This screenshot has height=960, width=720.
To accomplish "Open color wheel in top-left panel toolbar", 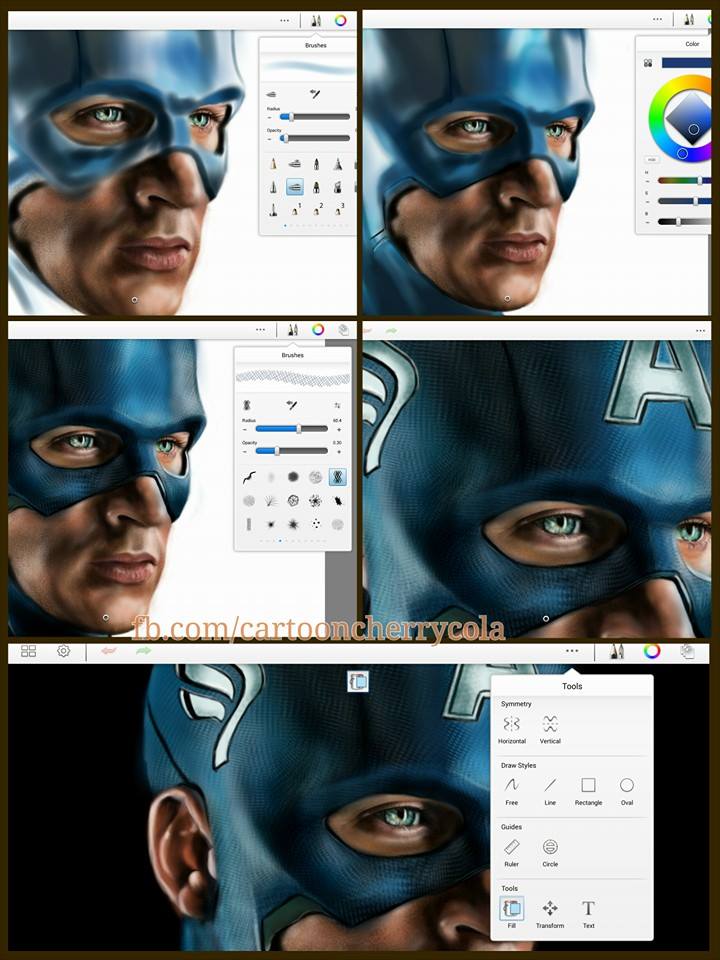I will pyautogui.click(x=341, y=20).
